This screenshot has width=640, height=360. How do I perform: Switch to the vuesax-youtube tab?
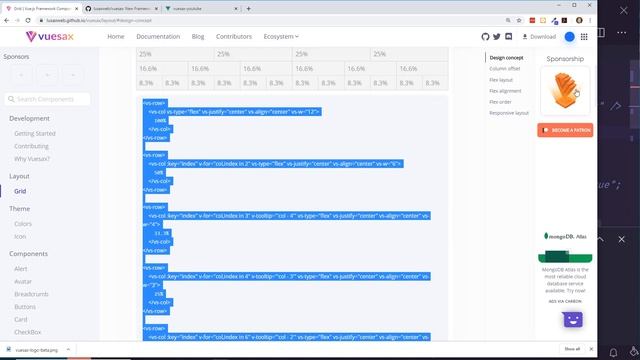click(x=199, y=8)
